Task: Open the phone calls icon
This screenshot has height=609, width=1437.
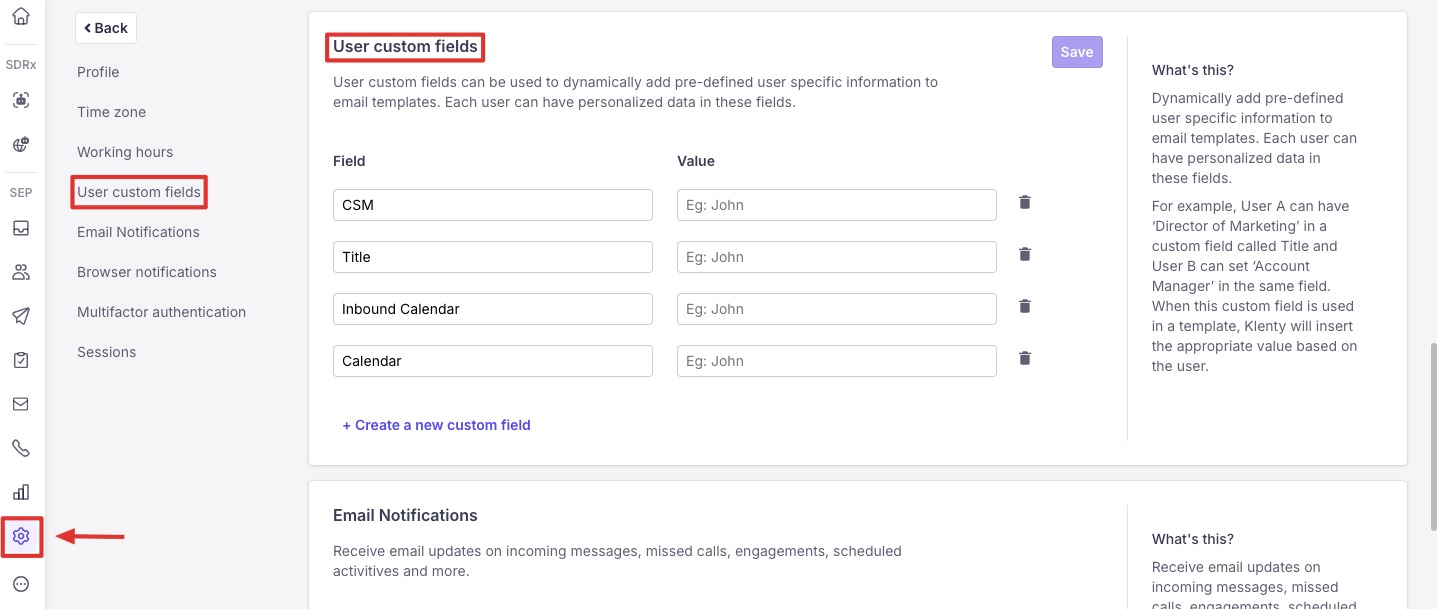Action: click(x=21, y=448)
